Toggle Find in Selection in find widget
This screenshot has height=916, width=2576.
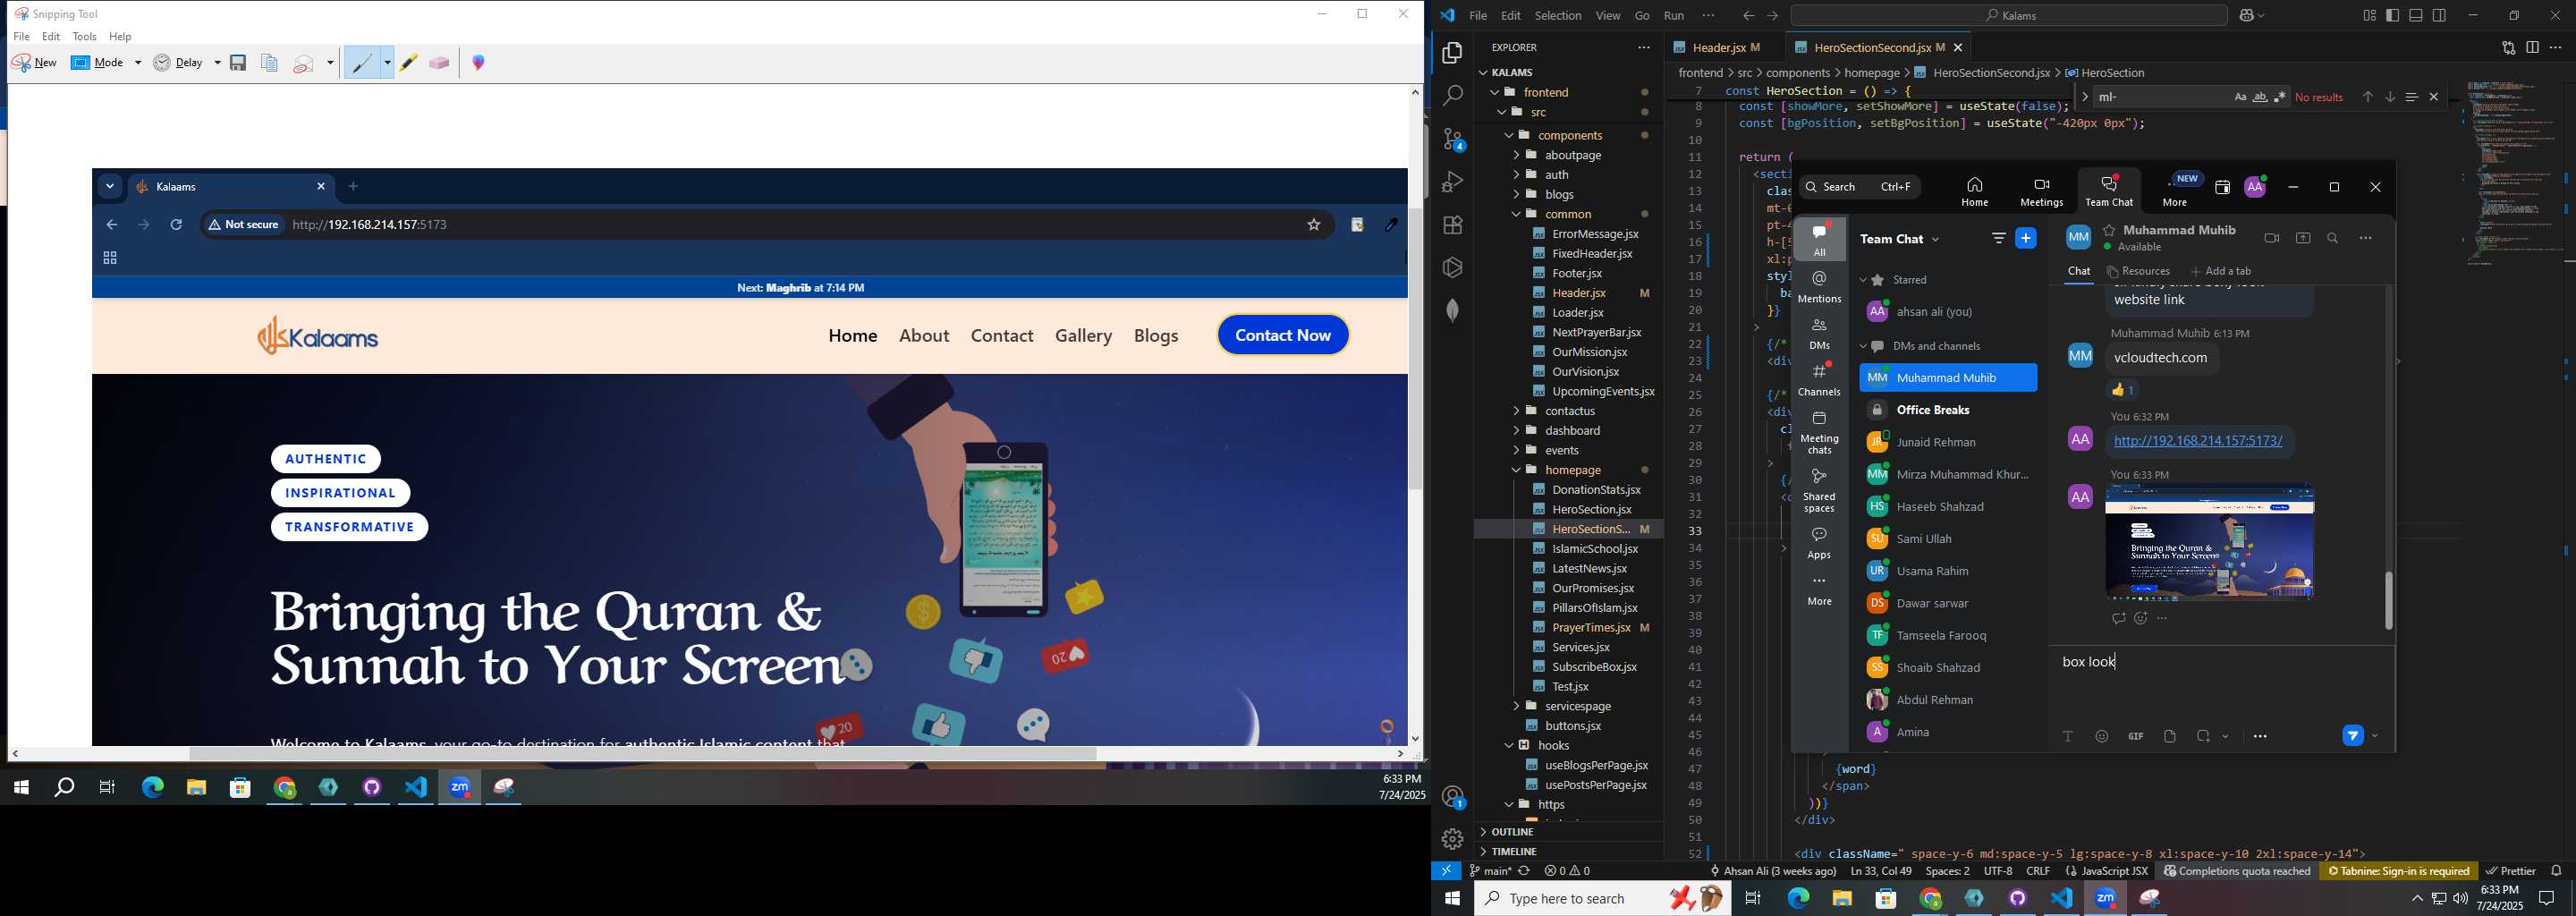(2411, 97)
